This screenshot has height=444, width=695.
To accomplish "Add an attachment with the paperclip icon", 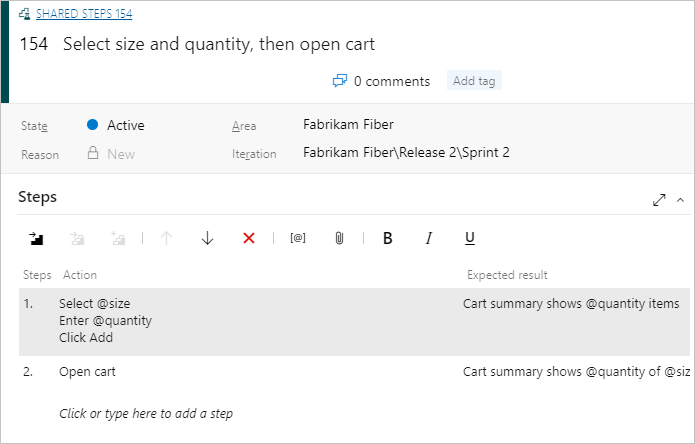I will click(x=339, y=238).
